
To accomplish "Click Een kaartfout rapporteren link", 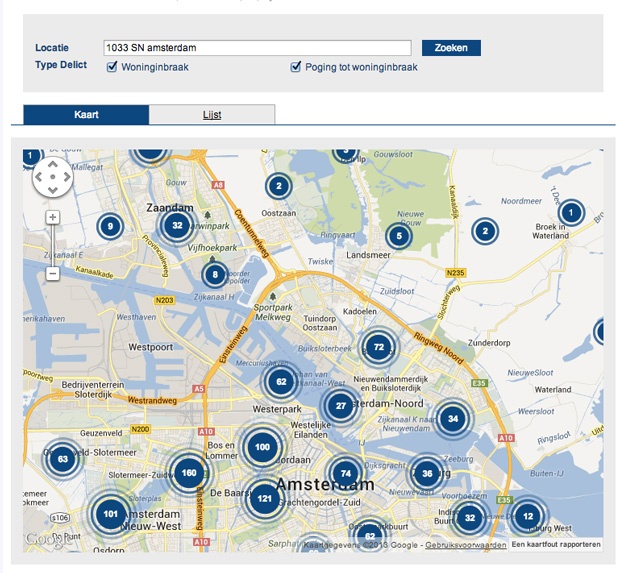I will coord(556,545).
